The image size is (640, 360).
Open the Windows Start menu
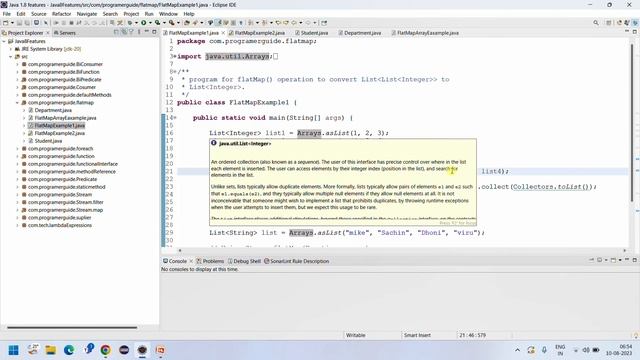point(13,350)
